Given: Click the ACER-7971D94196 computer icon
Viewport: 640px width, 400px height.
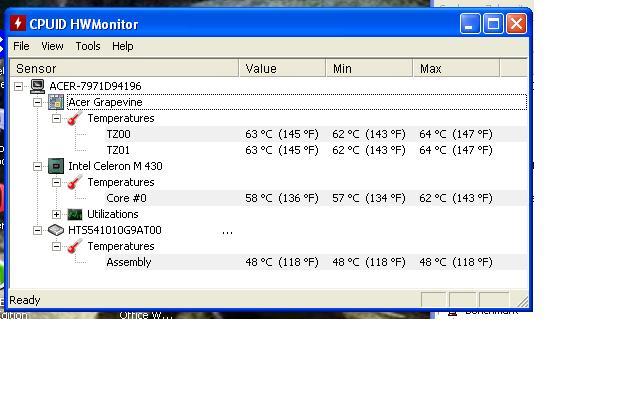Looking at the screenshot, I should (37, 86).
